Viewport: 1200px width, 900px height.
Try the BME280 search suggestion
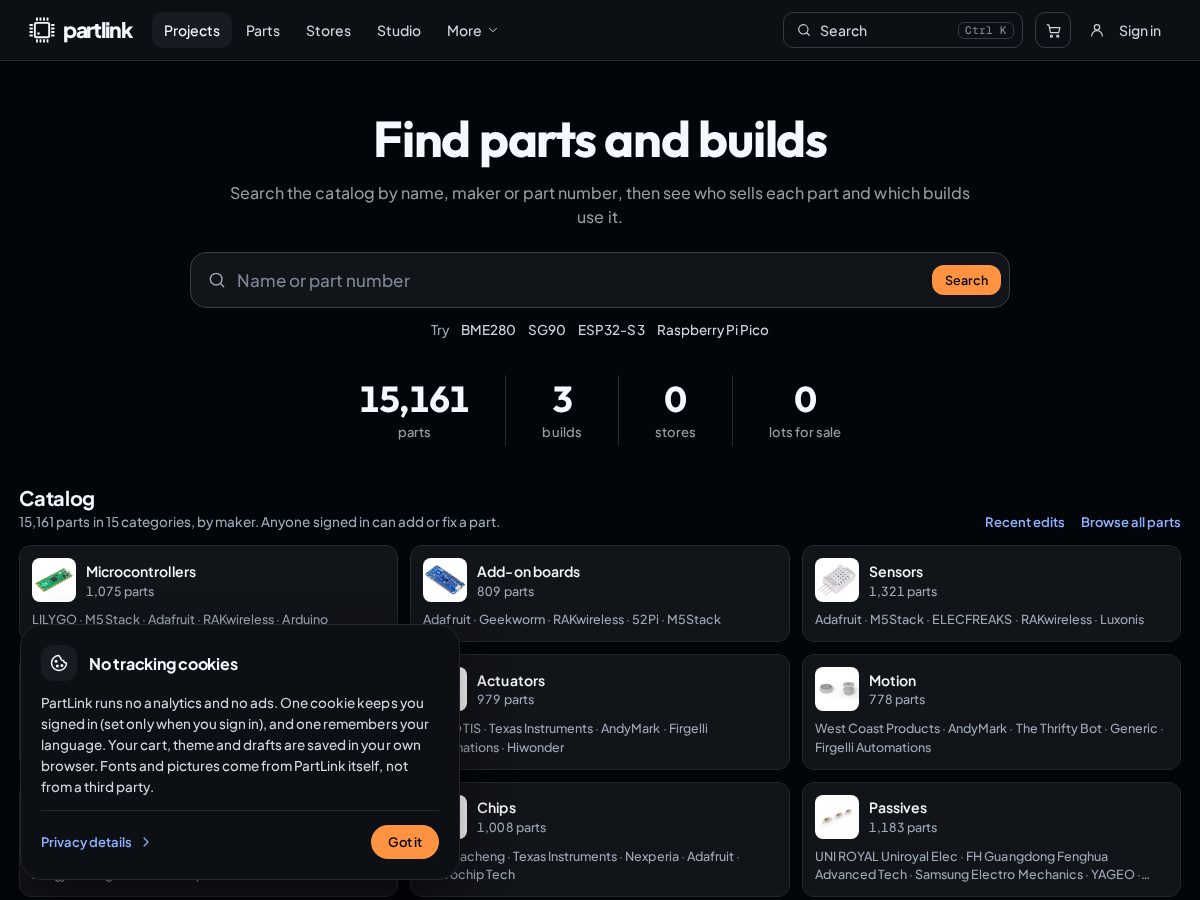488,330
